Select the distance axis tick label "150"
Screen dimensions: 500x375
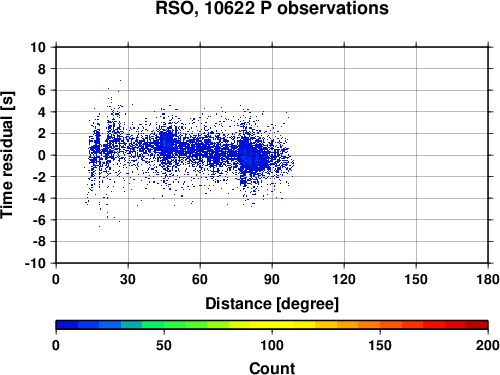tap(416, 279)
